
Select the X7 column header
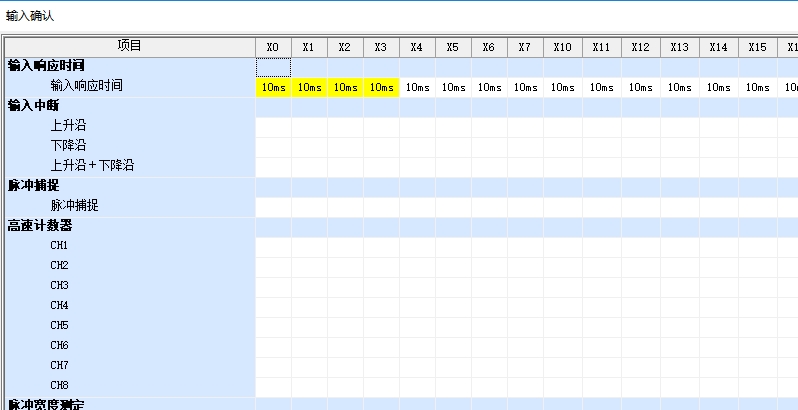click(525, 47)
